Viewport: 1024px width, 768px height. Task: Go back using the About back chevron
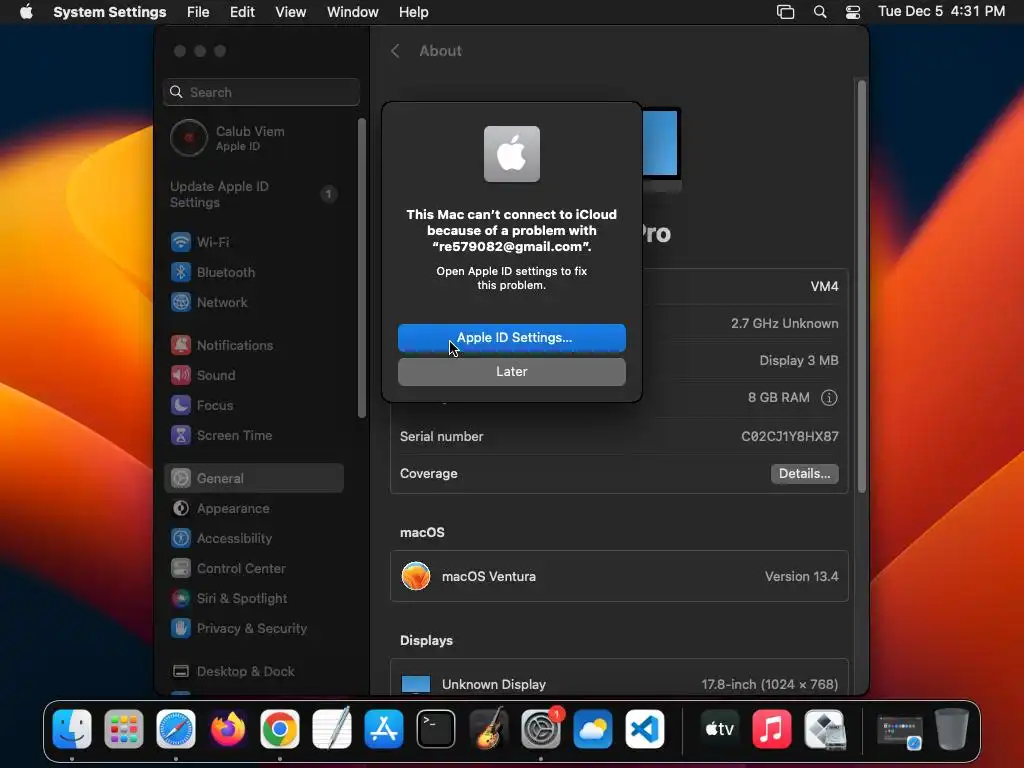395,51
